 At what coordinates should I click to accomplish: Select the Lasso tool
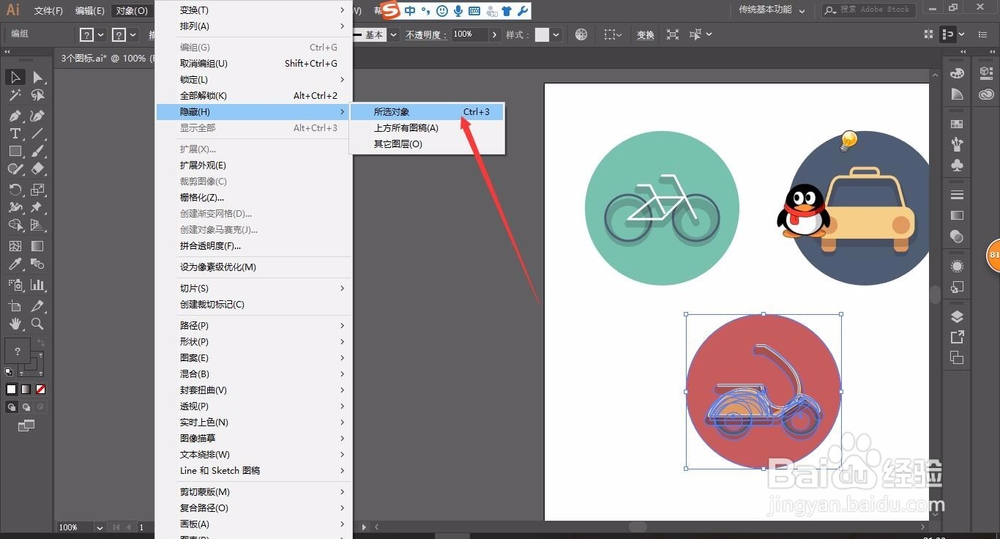pos(38,95)
